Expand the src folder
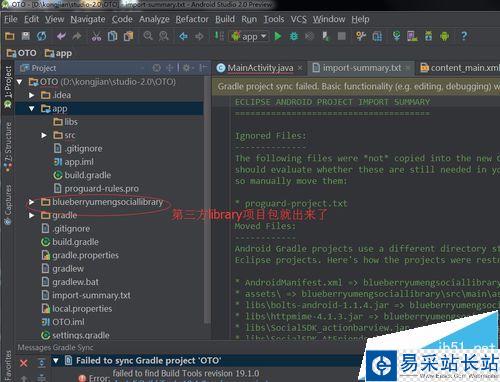 point(44,135)
